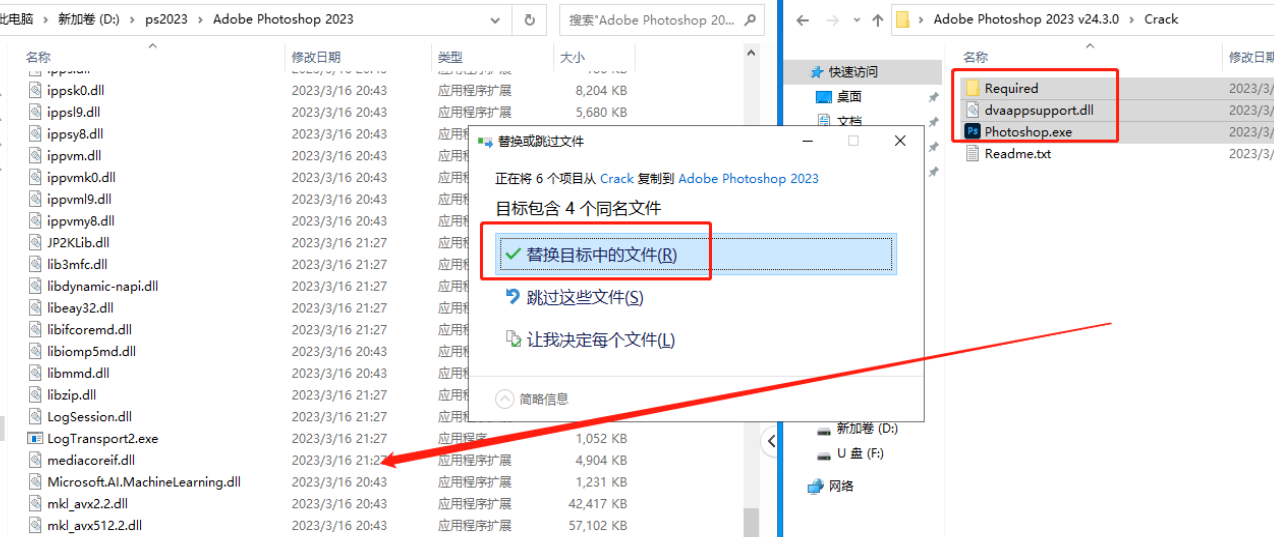Select the Photoshop.exe file icon

(972, 132)
